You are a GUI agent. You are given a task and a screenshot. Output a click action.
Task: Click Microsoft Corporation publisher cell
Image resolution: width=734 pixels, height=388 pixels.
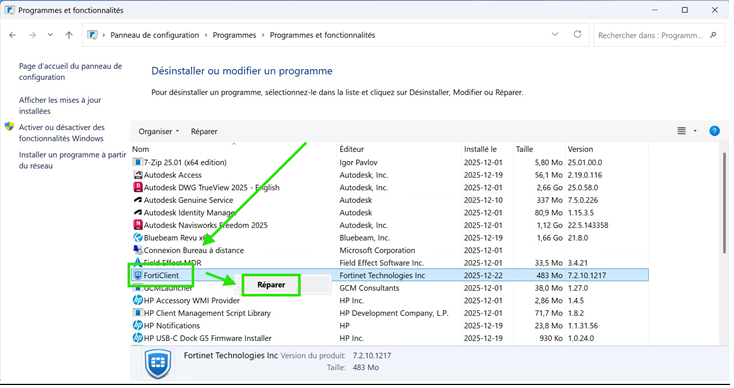377,250
